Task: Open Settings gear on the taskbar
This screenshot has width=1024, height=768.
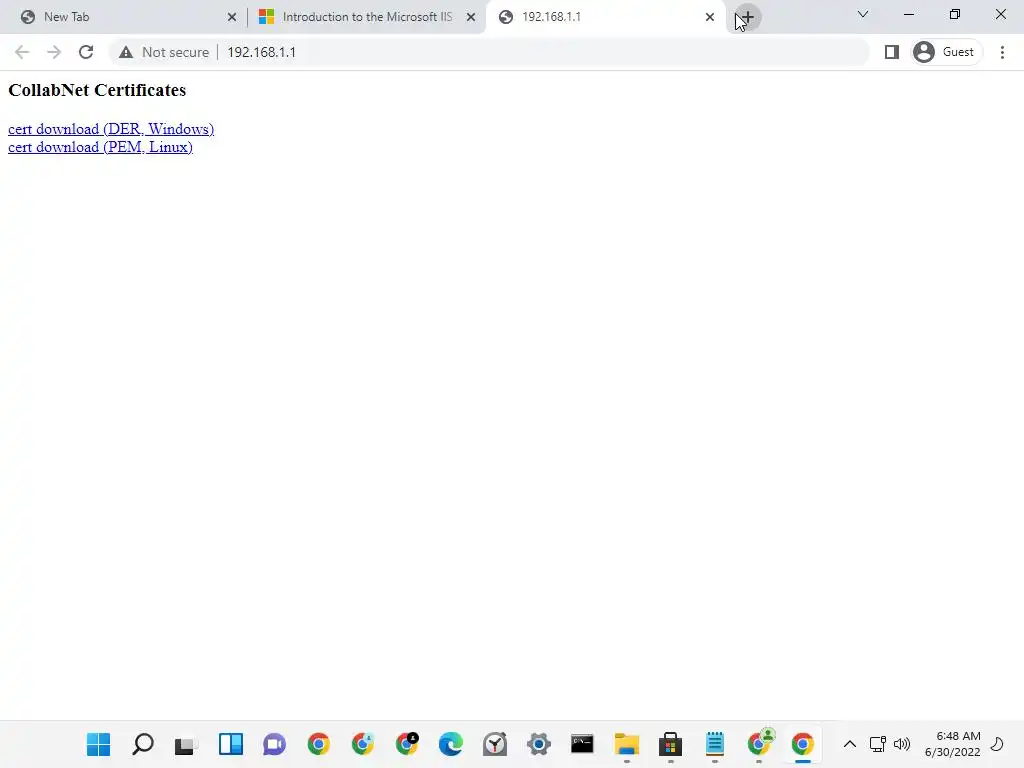Action: [539, 744]
